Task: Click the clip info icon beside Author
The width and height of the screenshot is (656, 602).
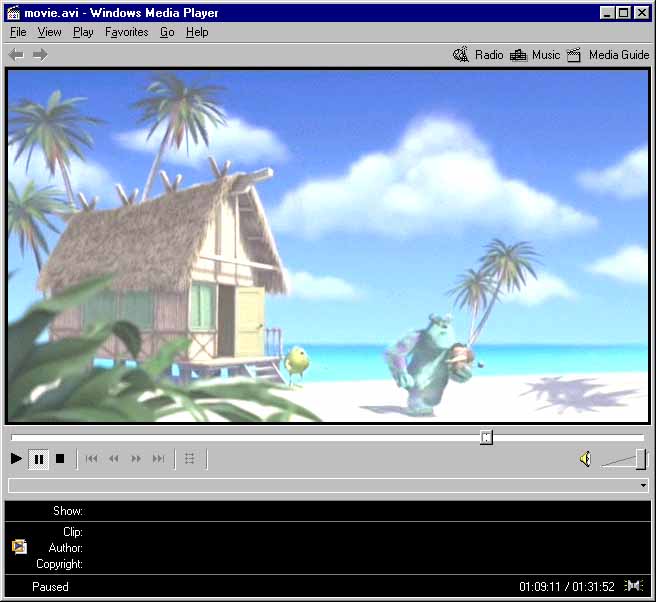Action: click(19, 547)
